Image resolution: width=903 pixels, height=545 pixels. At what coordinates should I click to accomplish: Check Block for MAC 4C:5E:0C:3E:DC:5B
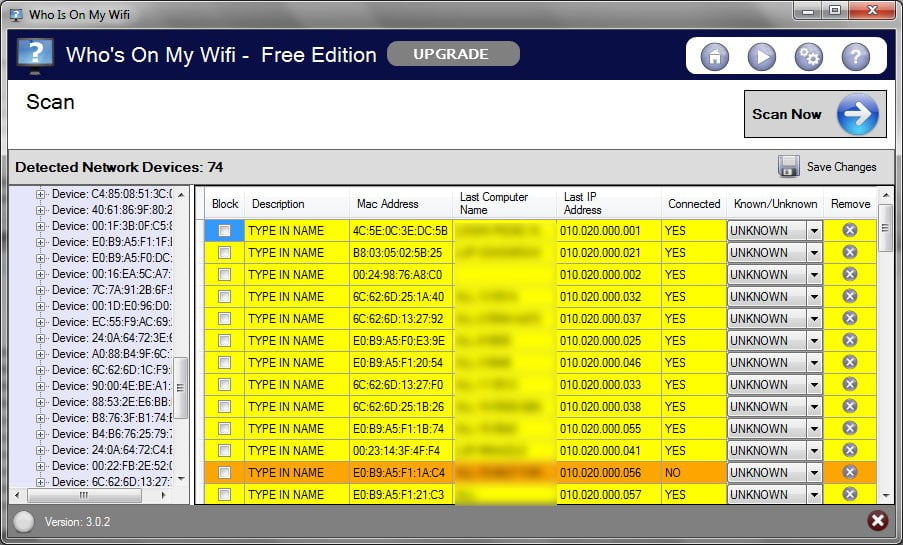pos(225,231)
